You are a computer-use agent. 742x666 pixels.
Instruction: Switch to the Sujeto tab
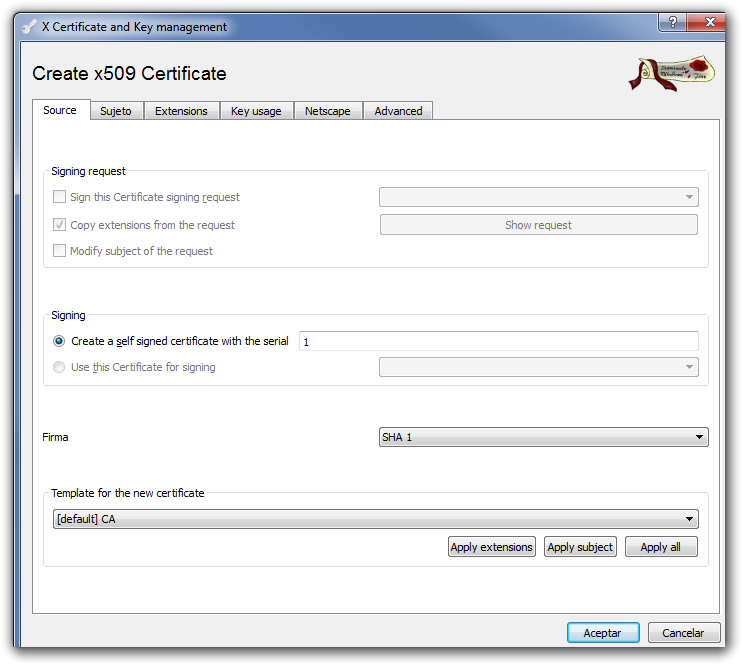116,111
